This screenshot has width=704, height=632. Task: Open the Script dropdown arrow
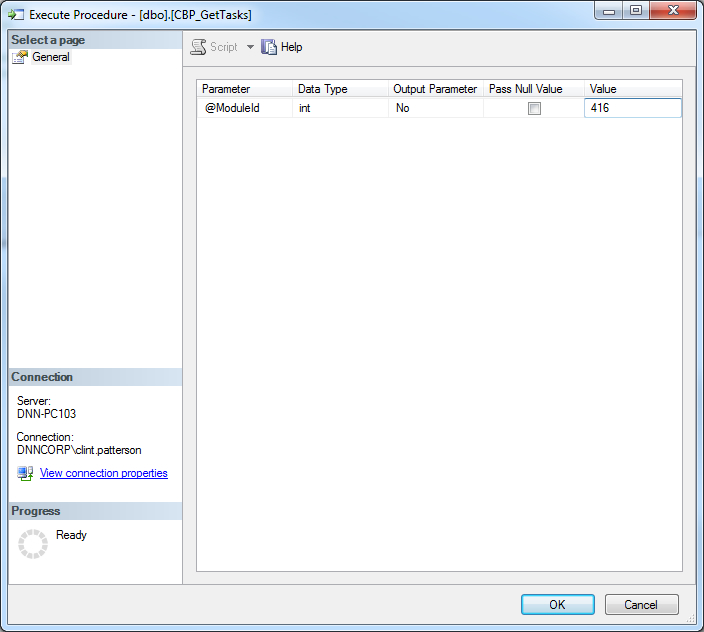(x=251, y=47)
